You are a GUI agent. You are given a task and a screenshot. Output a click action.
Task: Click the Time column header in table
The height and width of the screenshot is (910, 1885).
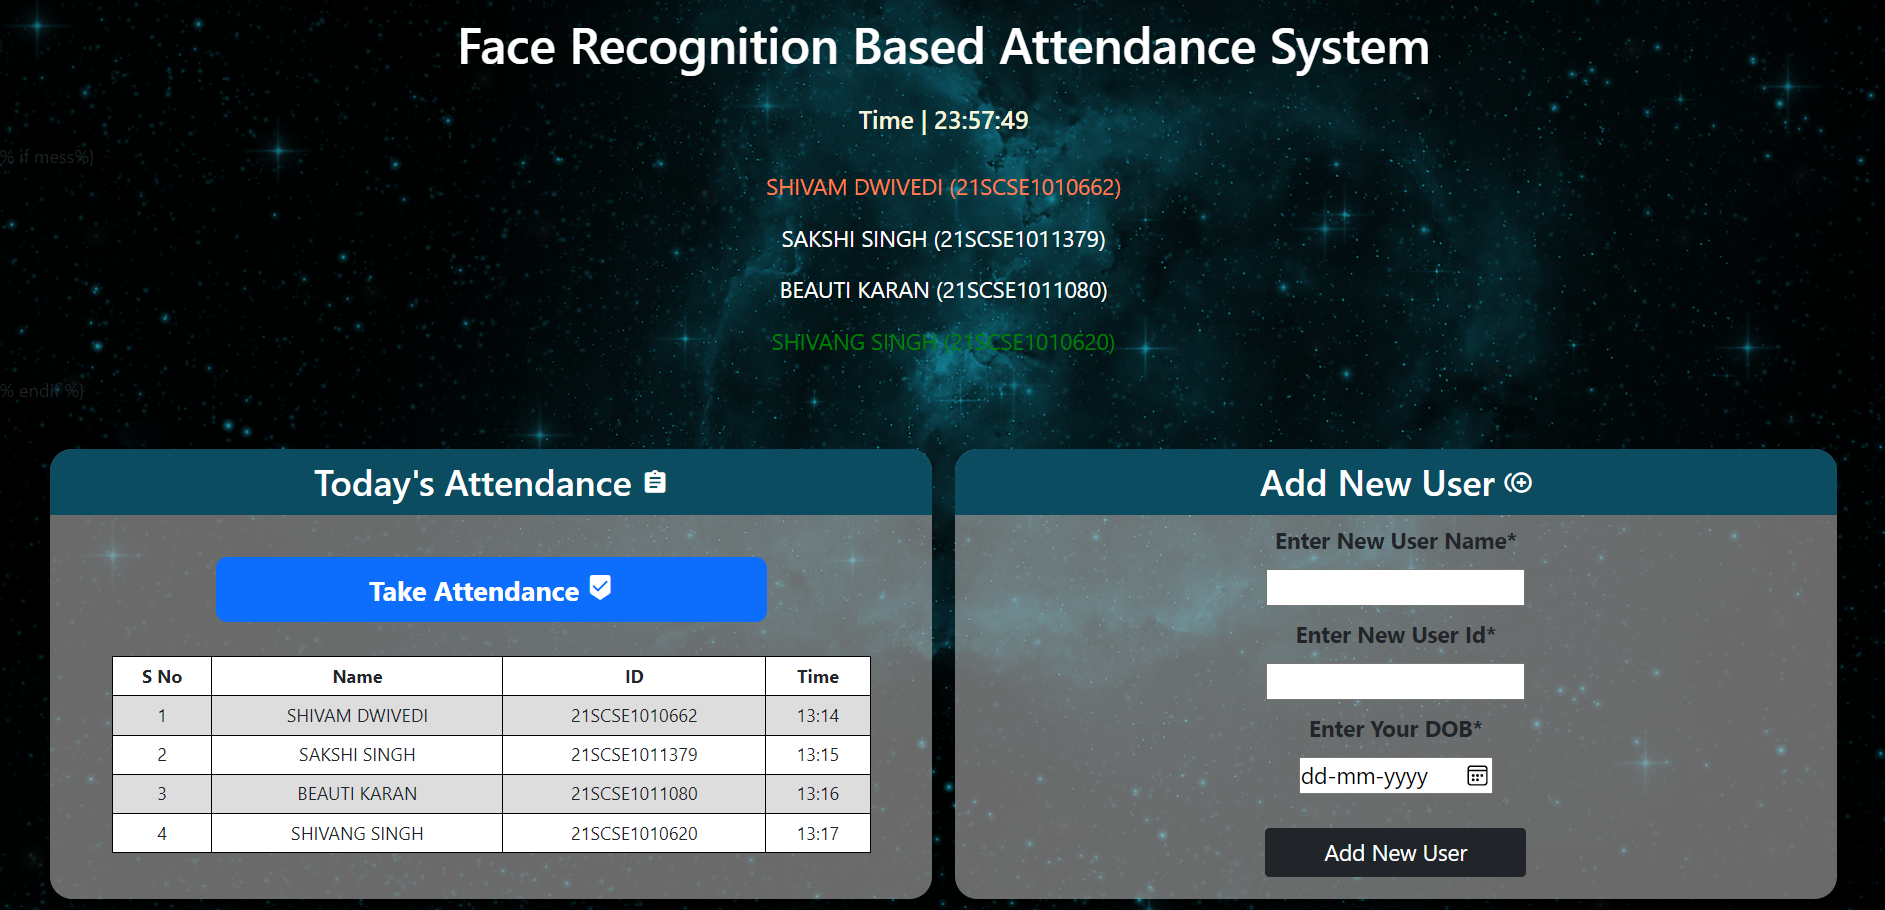click(817, 677)
